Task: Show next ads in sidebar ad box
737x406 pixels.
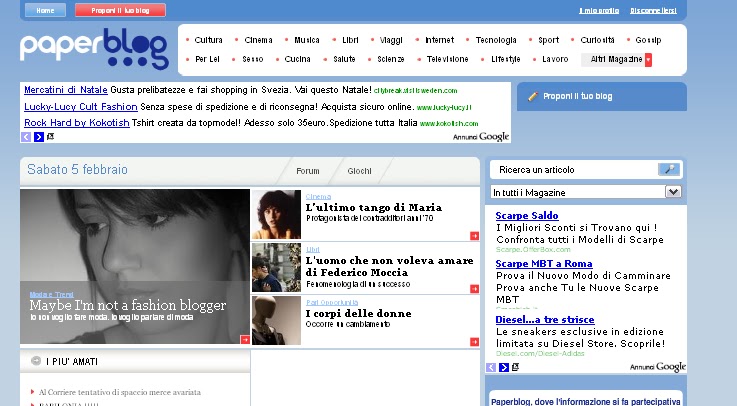Action: (x=503, y=367)
